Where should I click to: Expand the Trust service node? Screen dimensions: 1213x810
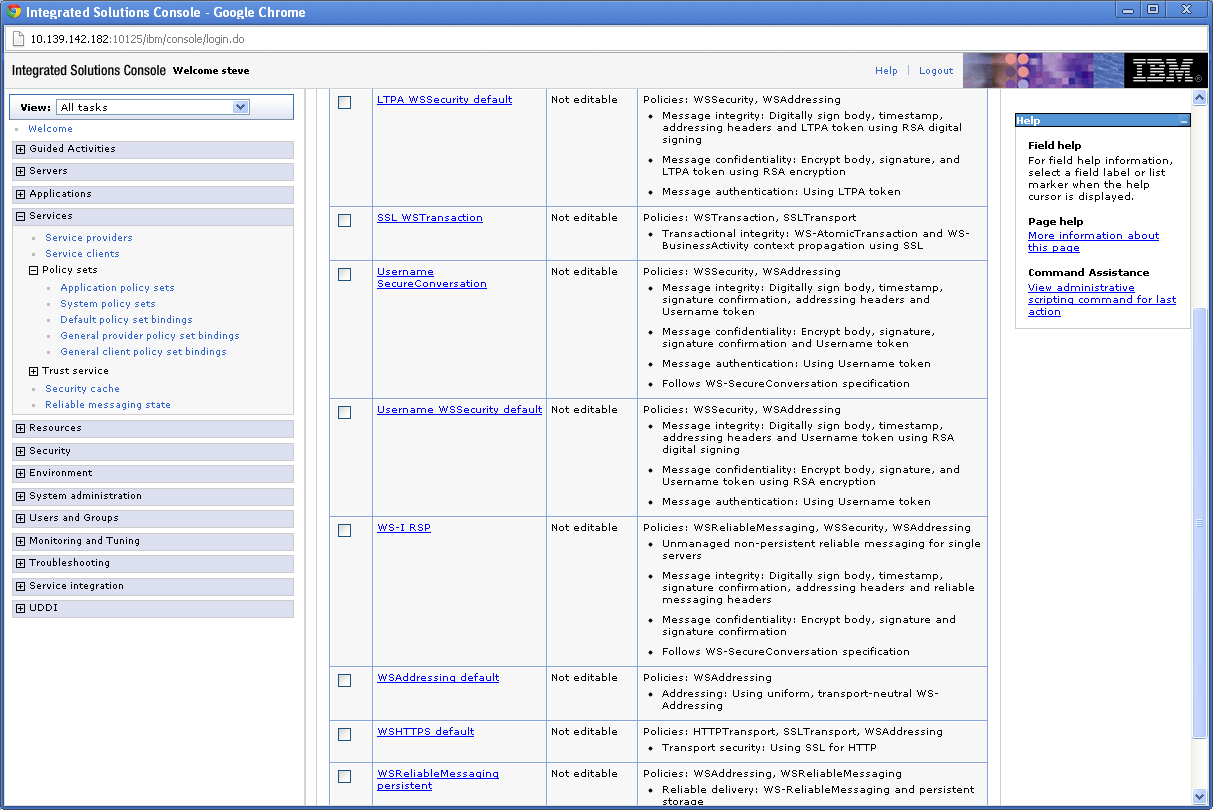click(x=33, y=370)
